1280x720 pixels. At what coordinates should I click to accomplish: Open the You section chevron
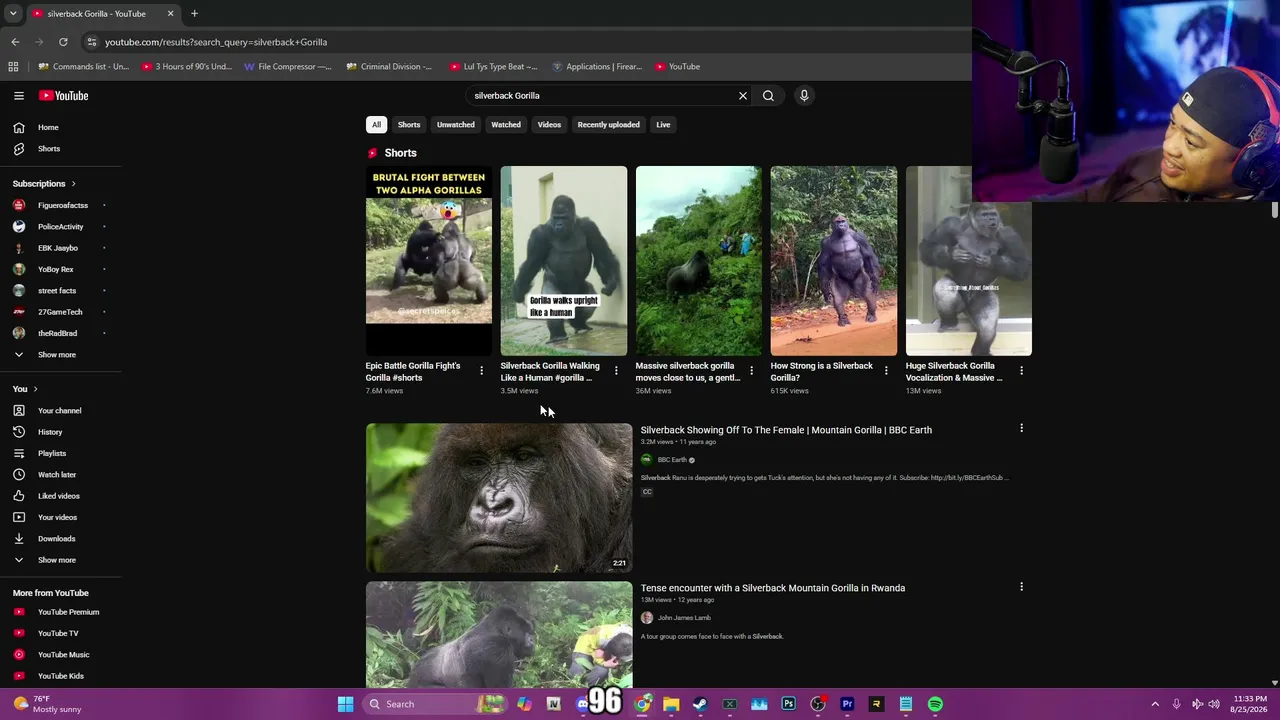click(x=35, y=389)
